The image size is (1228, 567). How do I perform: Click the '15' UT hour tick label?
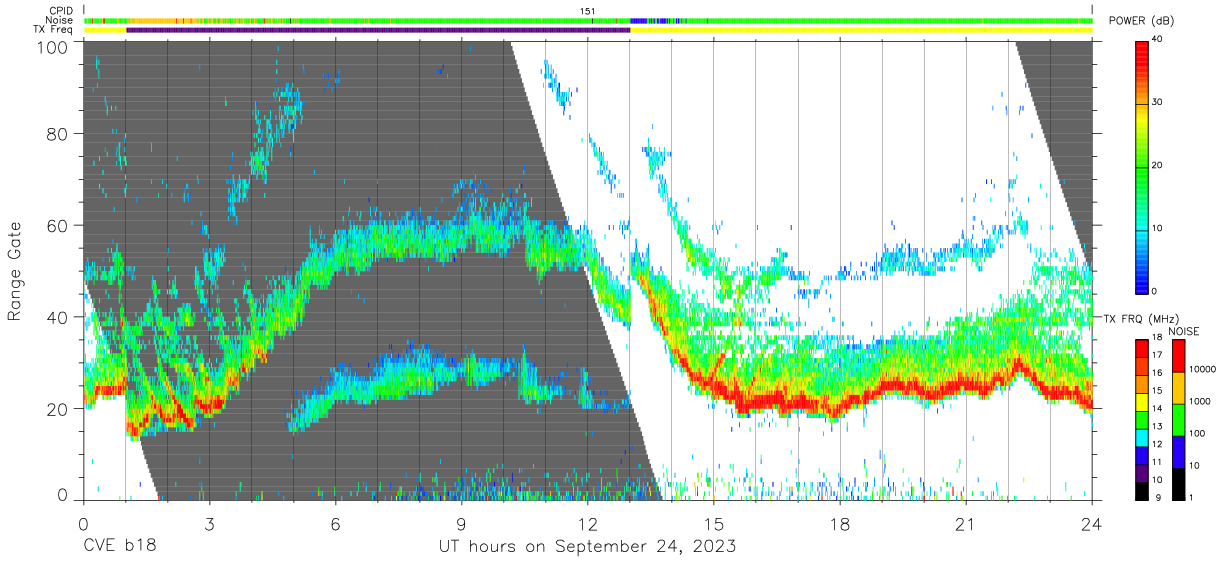714,524
